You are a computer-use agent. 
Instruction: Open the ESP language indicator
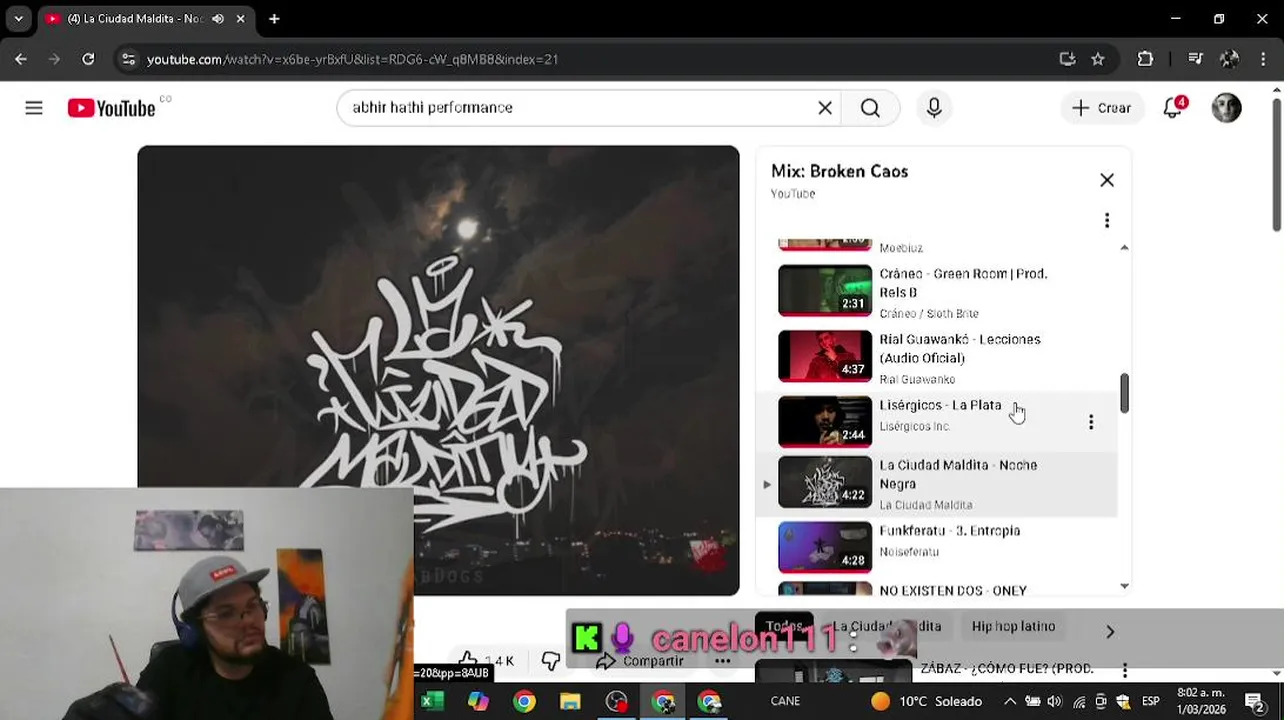[x=1150, y=701]
